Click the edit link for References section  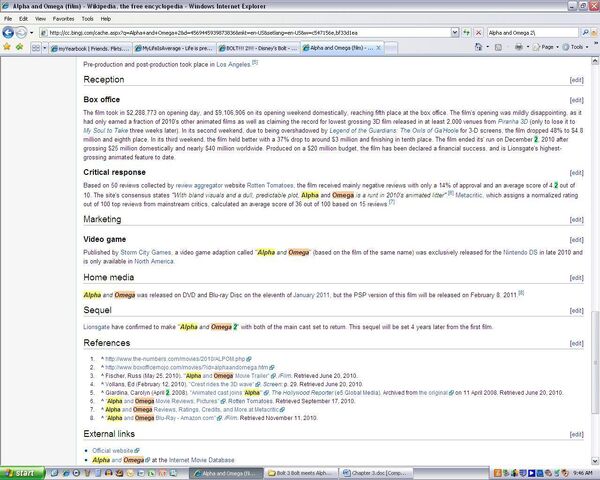[x=576, y=343]
